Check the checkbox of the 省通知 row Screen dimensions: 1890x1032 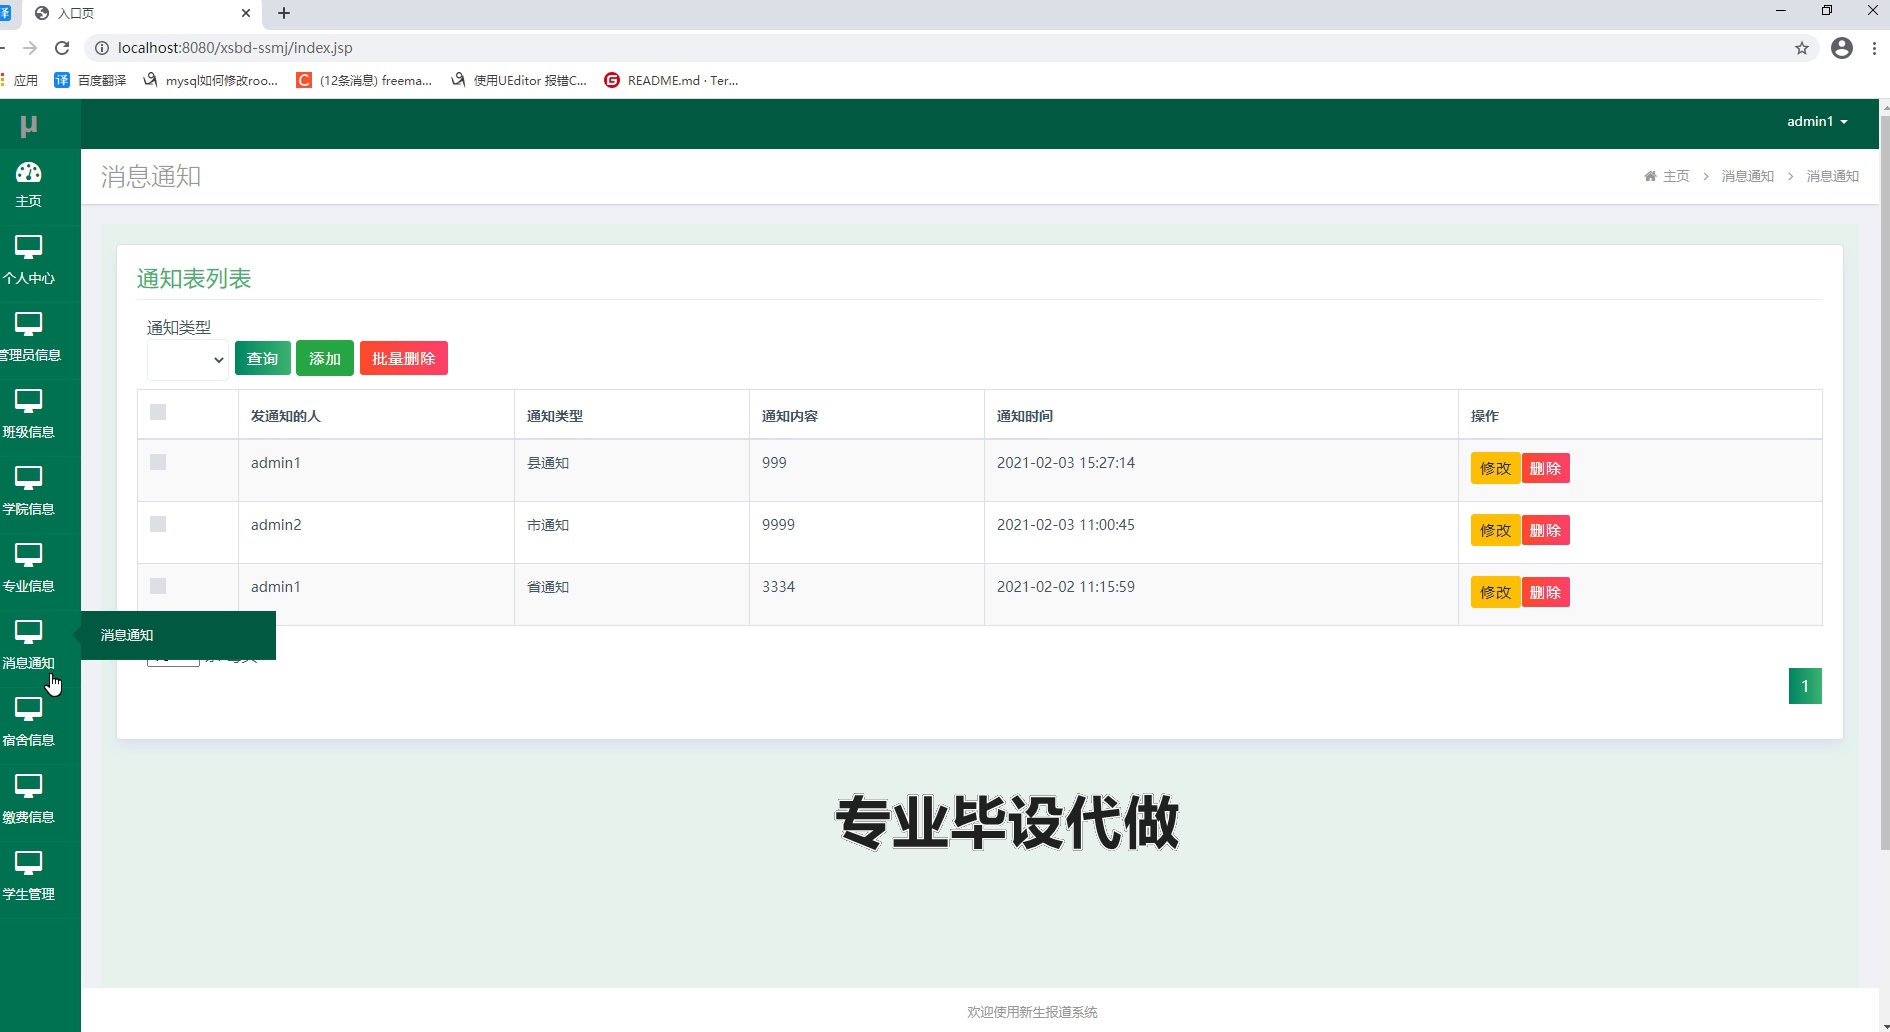[157, 586]
